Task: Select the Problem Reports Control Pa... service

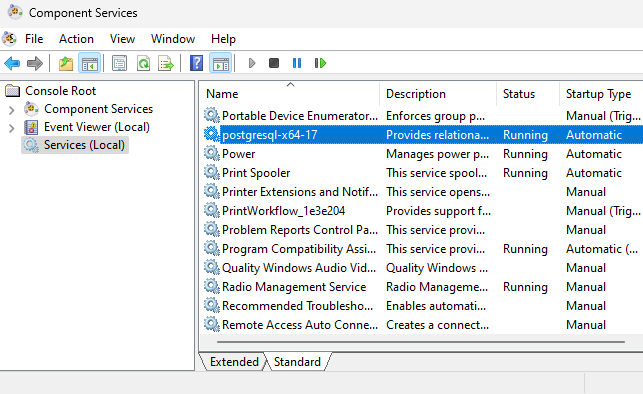Action: coord(300,230)
